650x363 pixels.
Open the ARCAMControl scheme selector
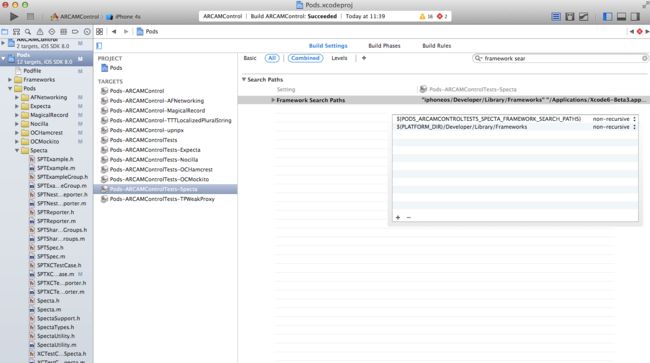75,17
